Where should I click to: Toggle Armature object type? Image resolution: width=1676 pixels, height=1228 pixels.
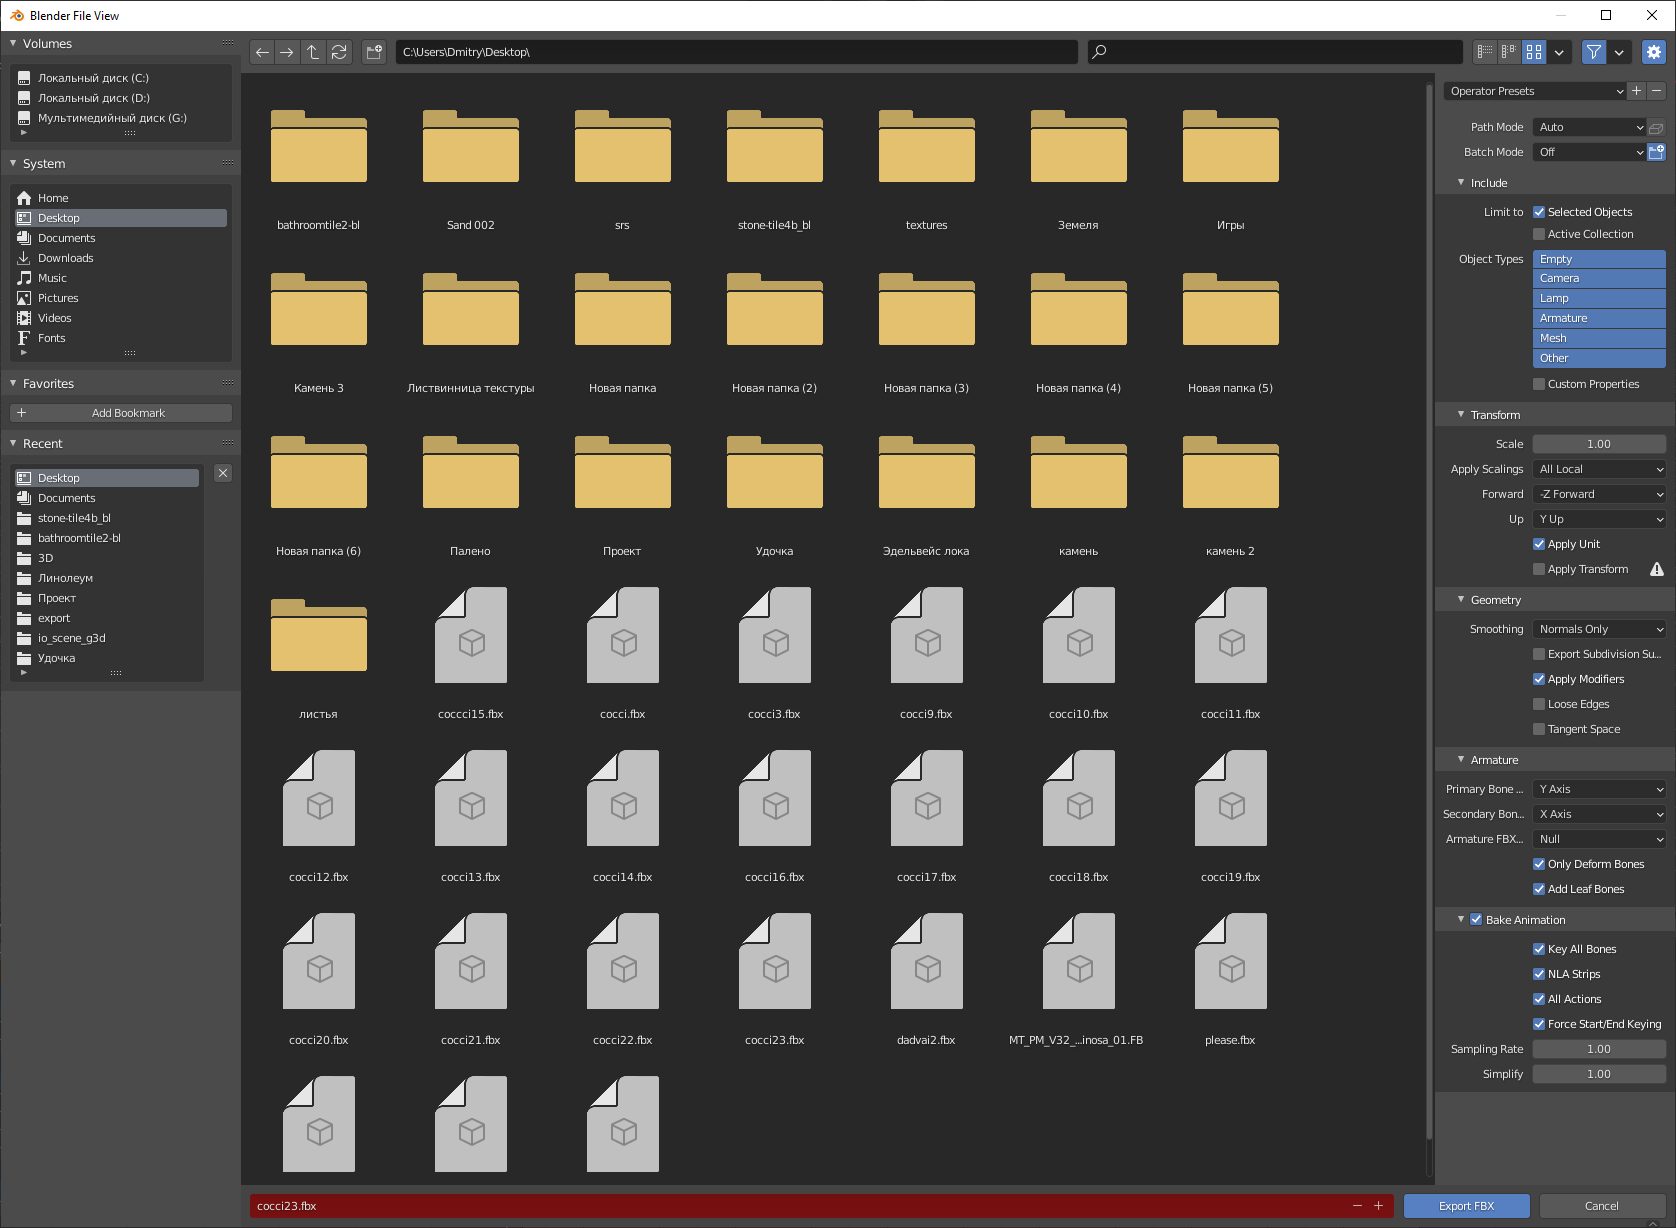click(1599, 318)
